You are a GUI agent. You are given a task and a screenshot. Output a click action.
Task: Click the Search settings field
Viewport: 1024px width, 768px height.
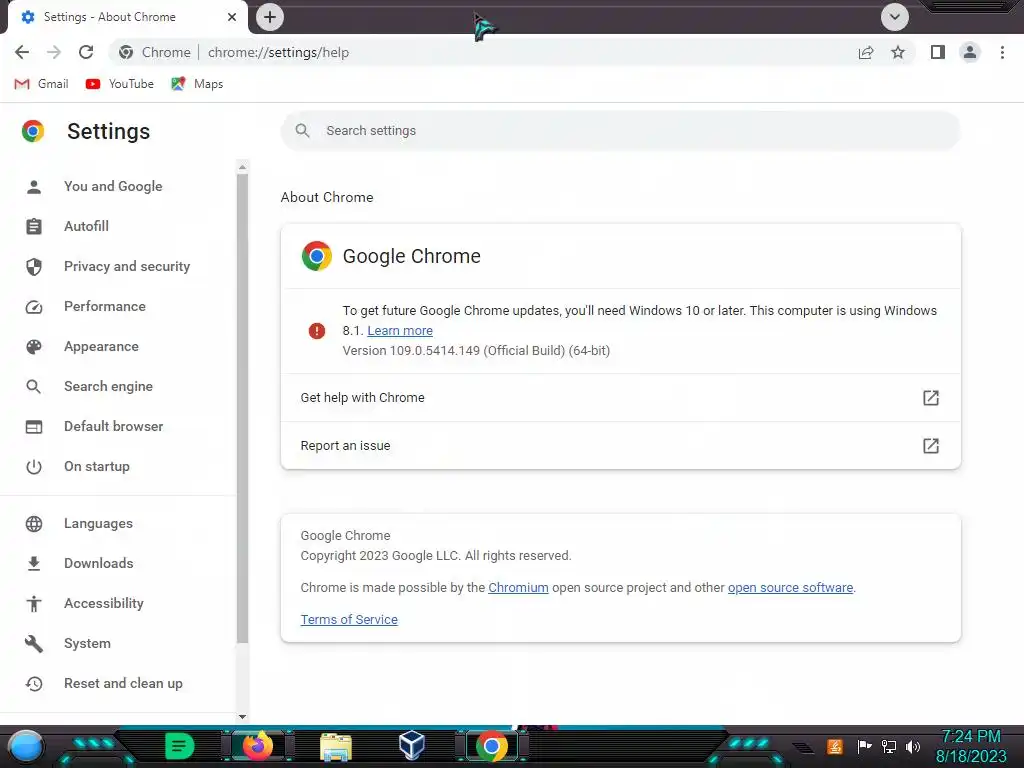pyautogui.click(x=620, y=131)
